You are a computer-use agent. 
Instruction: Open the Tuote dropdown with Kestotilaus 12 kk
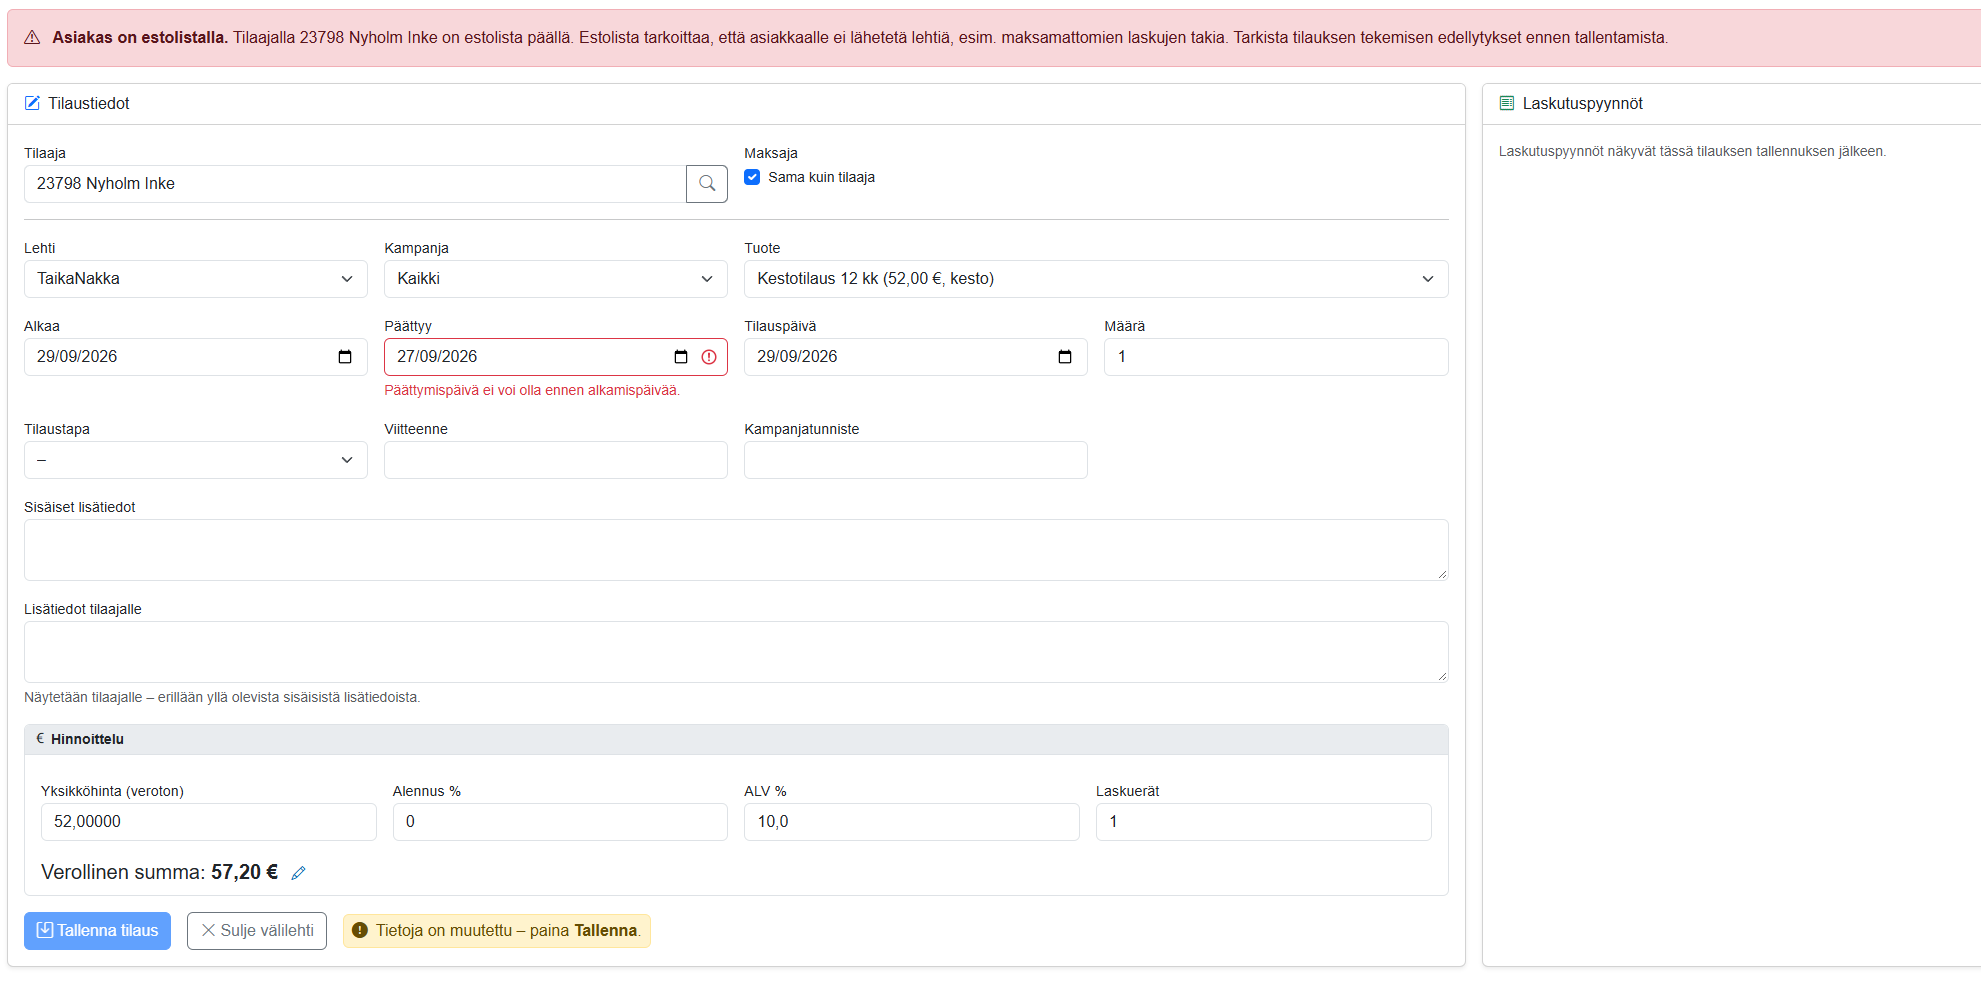point(1096,279)
